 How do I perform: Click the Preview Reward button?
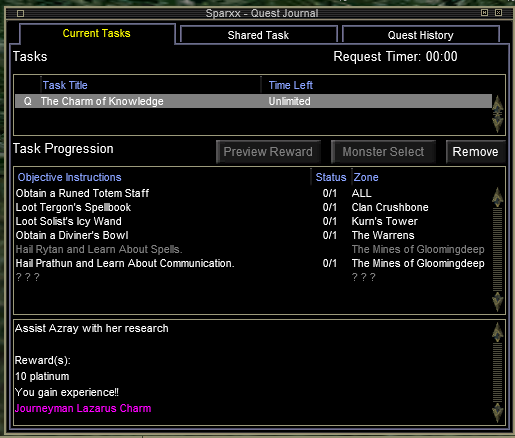pyautogui.click(x=268, y=152)
